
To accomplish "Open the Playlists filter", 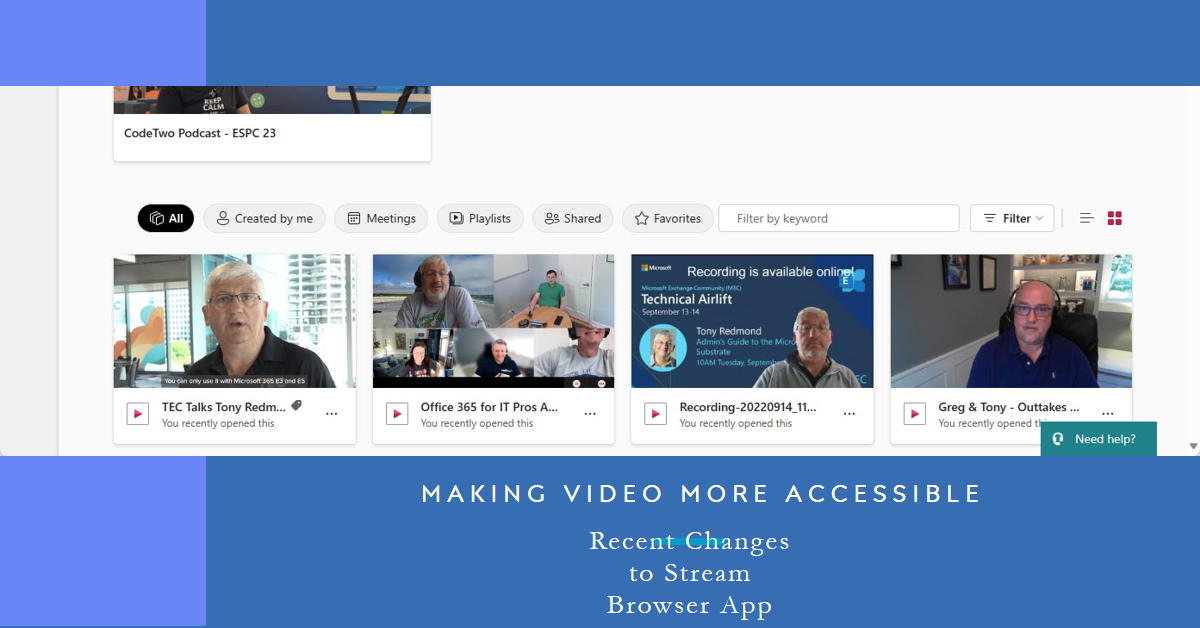I will click(x=480, y=218).
